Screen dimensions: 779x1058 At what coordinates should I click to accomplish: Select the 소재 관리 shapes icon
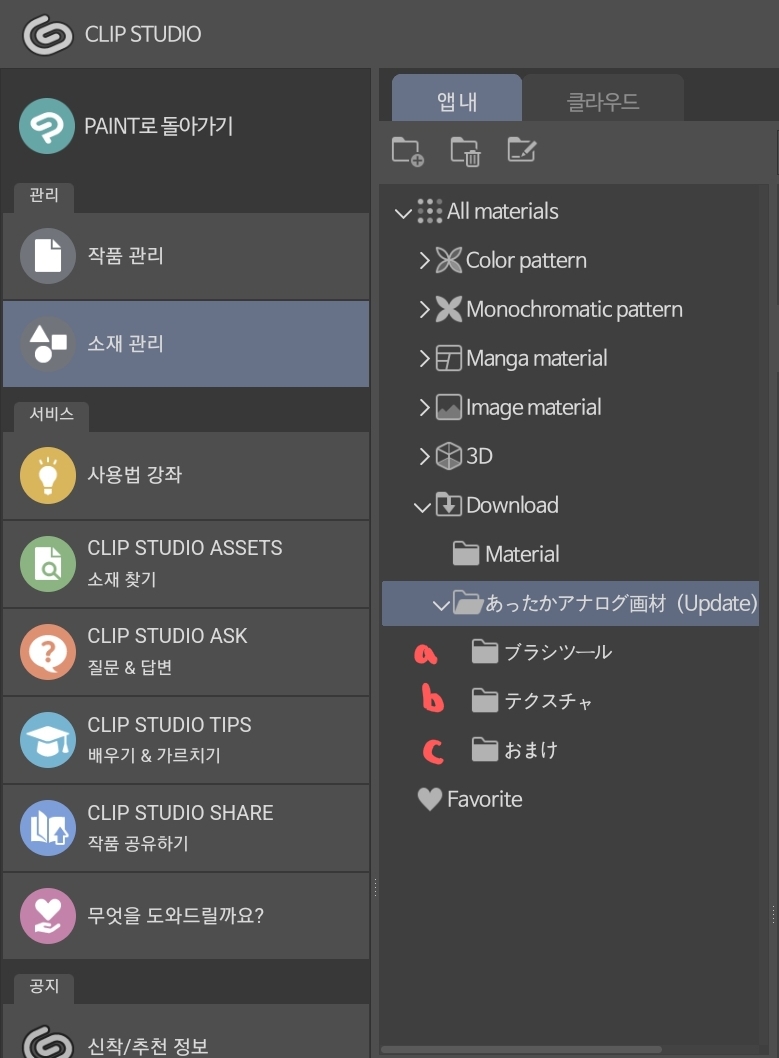47,343
